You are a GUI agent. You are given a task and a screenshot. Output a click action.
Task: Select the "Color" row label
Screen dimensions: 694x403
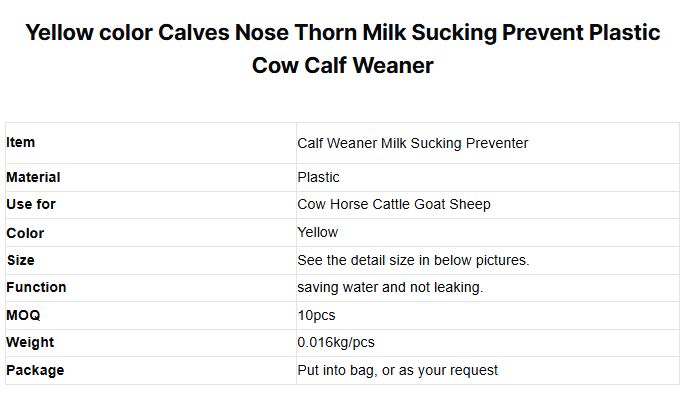(x=25, y=233)
